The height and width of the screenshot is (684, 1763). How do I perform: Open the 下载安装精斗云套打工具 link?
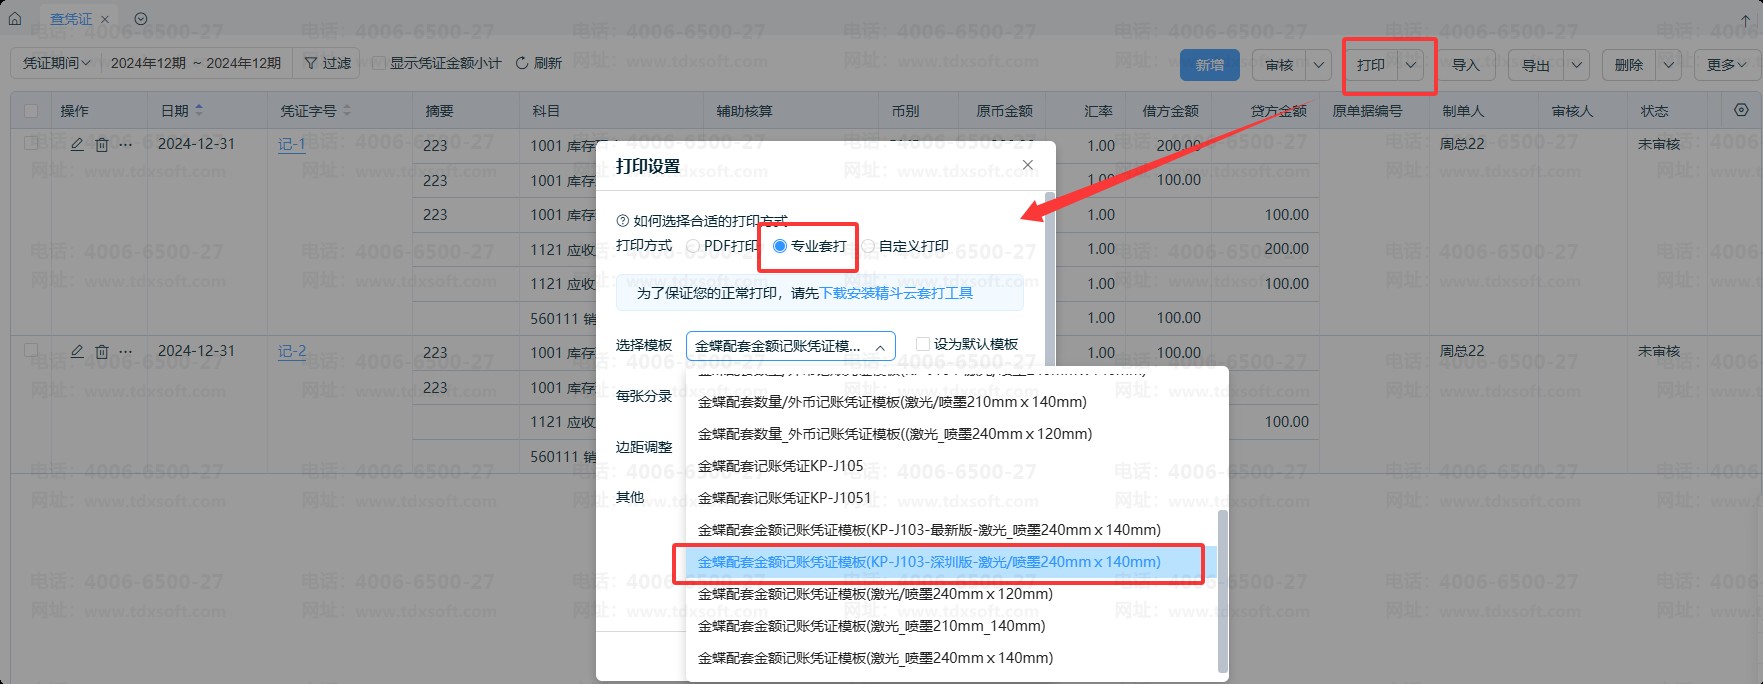(x=896, y=293)
